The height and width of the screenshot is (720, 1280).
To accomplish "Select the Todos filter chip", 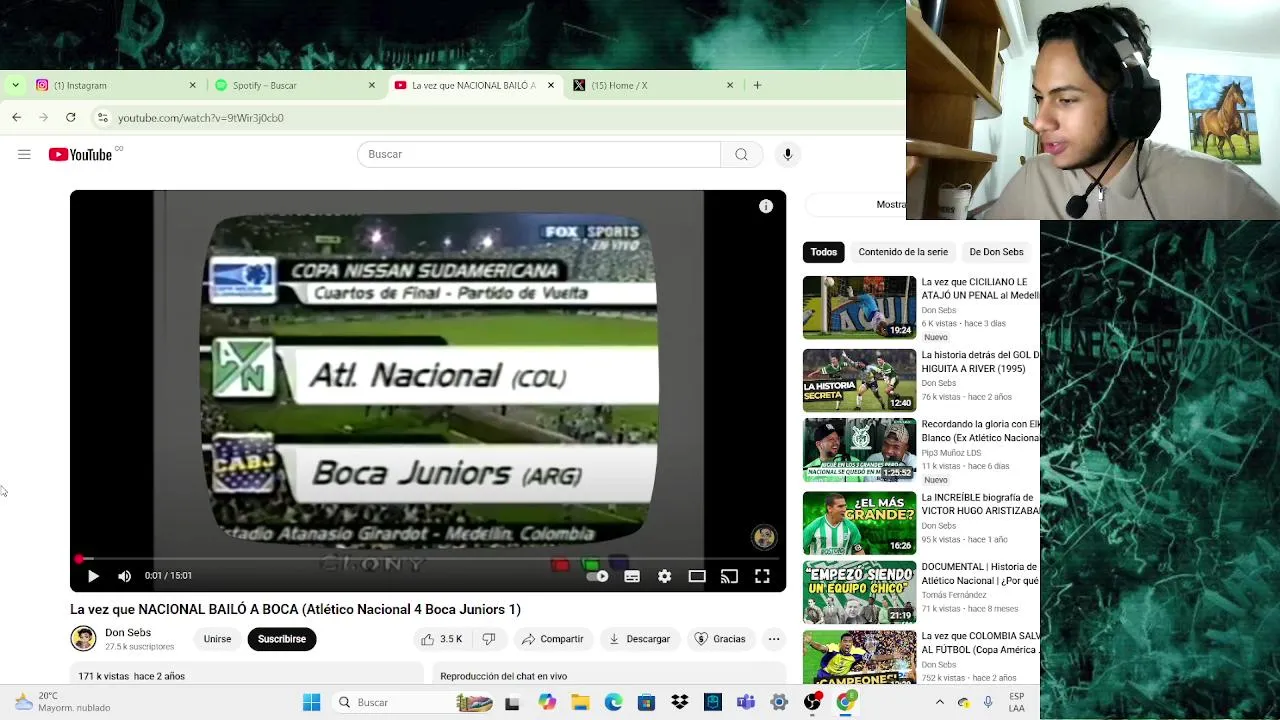I will coord(824,252).
